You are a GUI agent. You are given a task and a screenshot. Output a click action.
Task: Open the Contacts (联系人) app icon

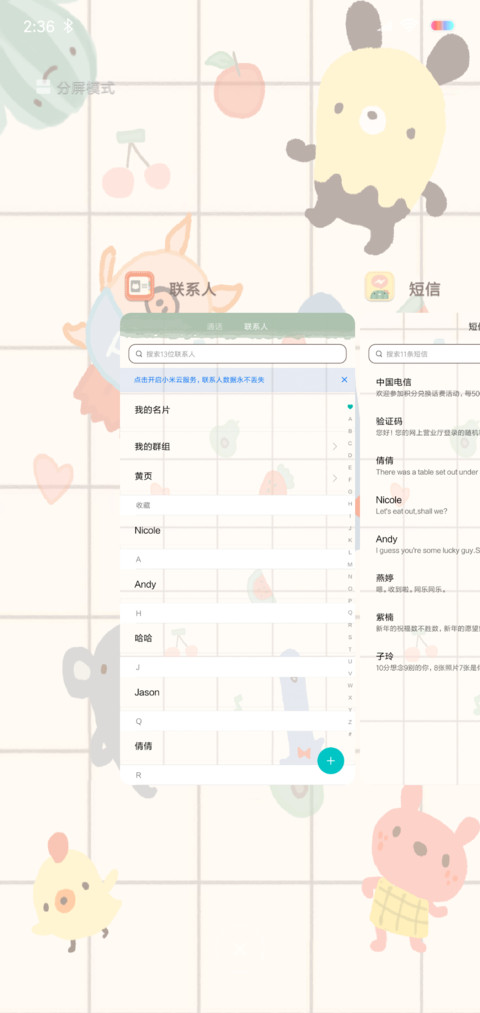point(139,286)
